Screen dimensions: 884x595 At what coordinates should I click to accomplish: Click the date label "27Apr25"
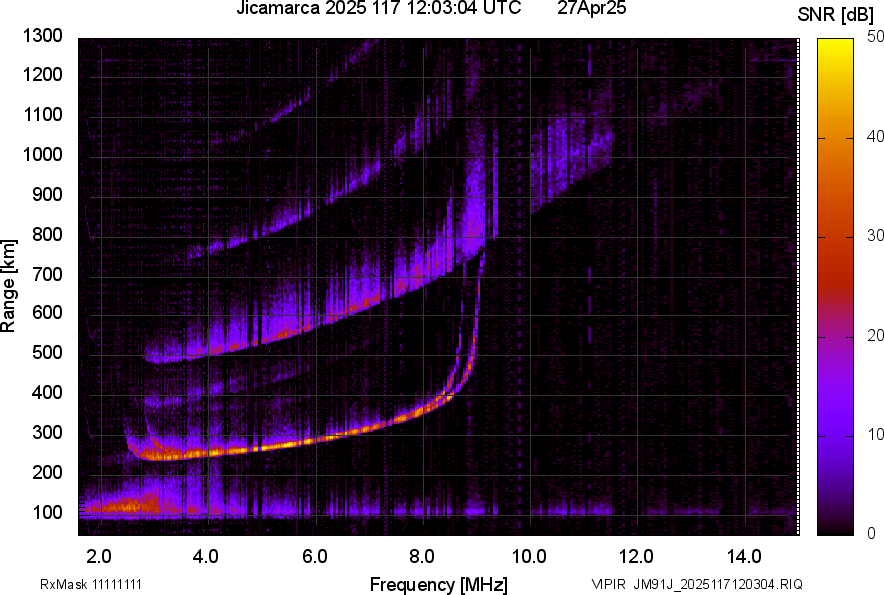click(x=591, y=8)
